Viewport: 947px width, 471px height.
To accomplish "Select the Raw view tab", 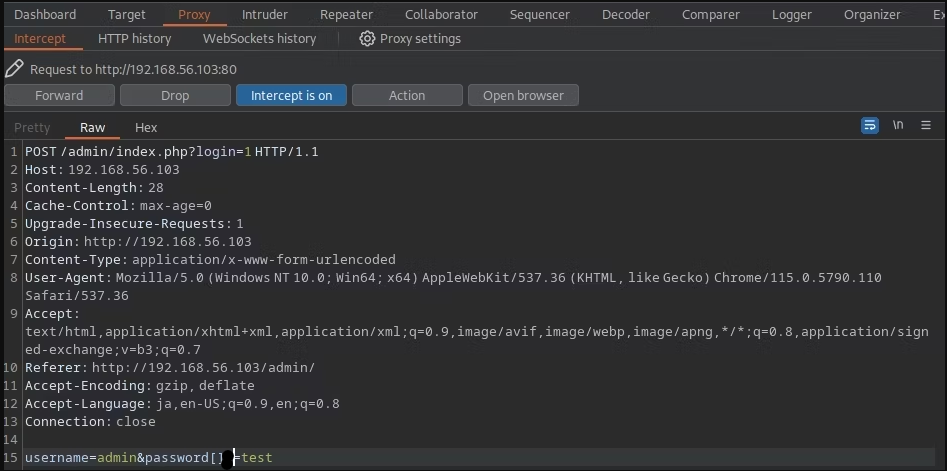I will click(x=92, y=127).
